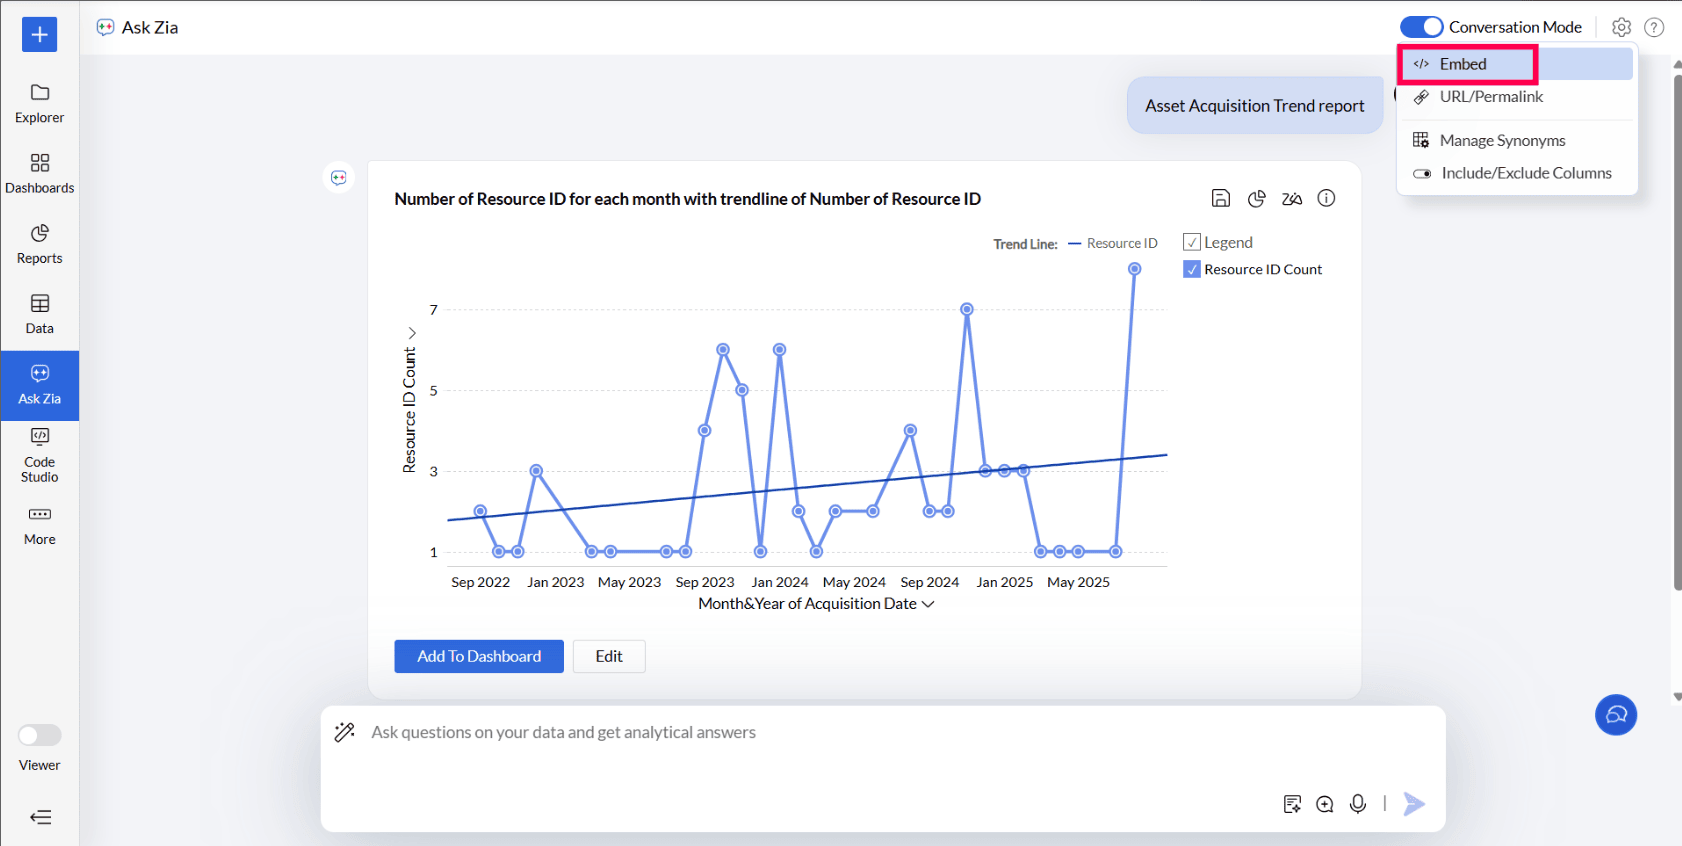
Task: Click the Resource ID trend line swatch
Action: (x=1075, y=244)
